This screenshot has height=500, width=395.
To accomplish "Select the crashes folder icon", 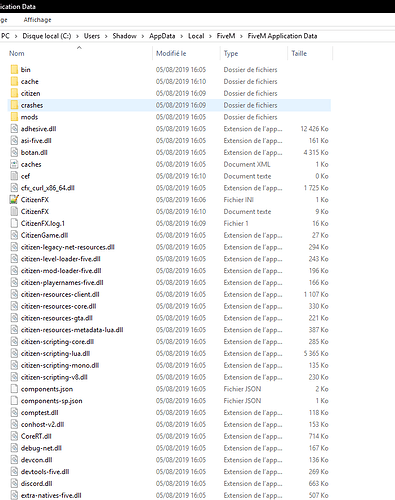I will (14, 105).
